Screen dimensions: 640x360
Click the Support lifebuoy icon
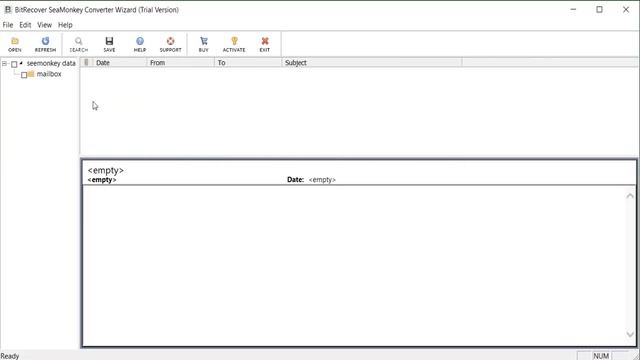170,44
